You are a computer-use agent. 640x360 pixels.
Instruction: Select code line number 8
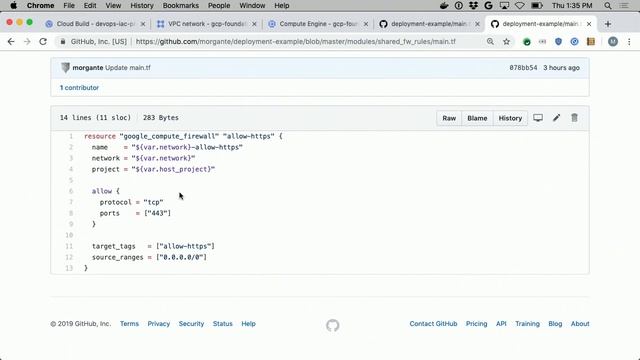71,213
